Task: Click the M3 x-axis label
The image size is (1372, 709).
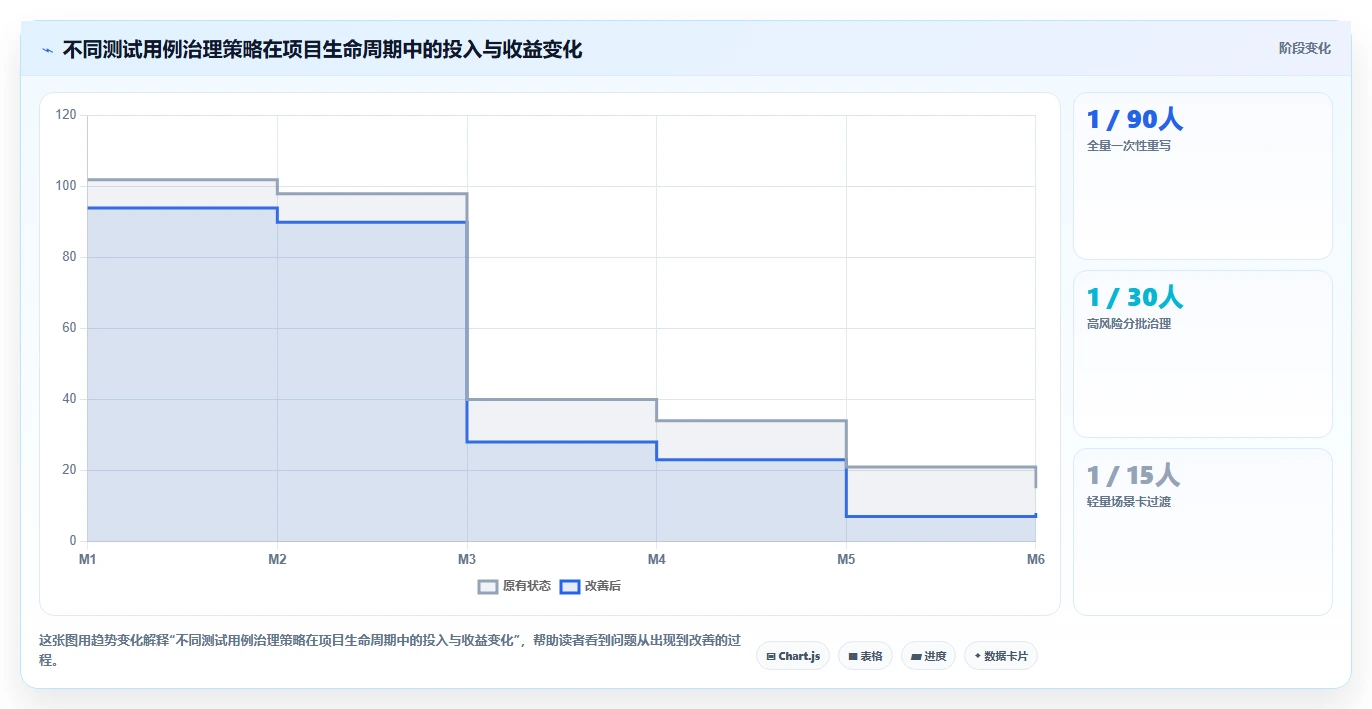Action: point(467,559)
